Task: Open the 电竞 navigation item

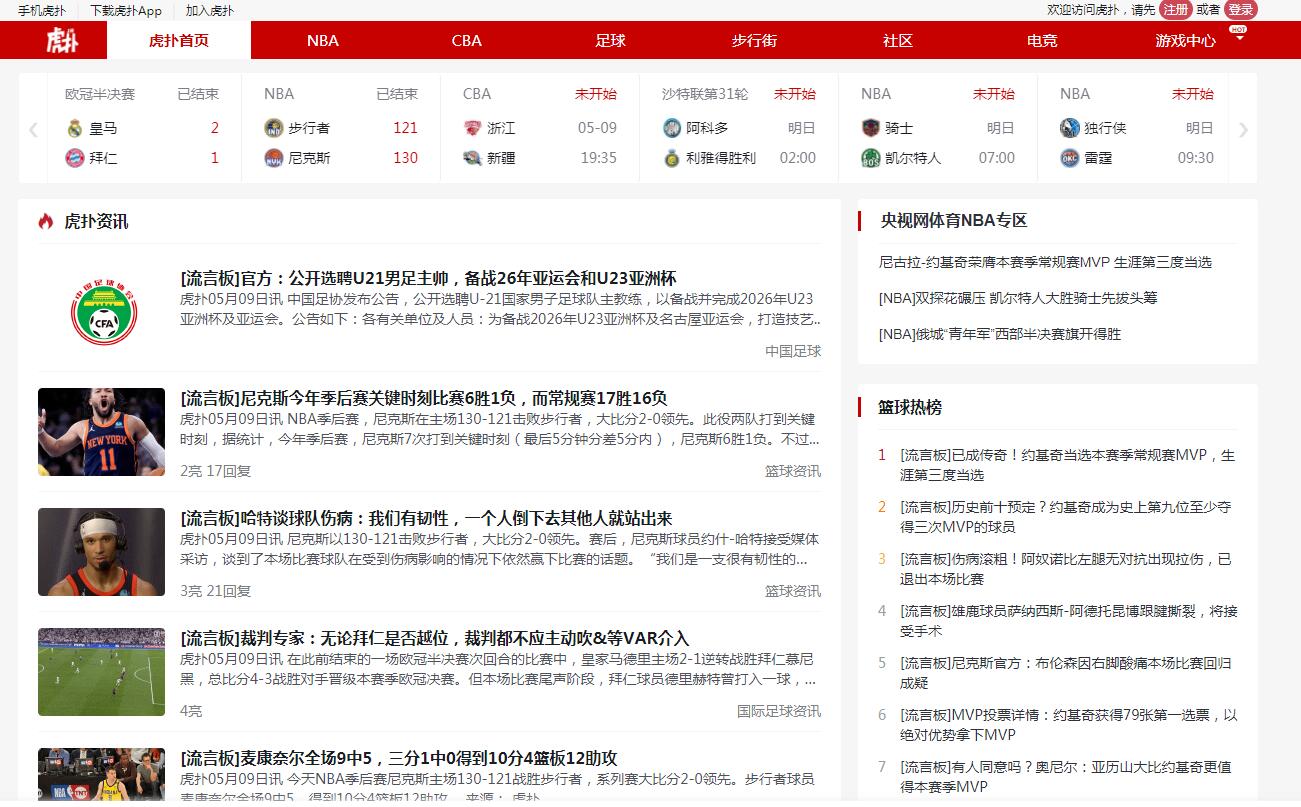Action: 1042,41
